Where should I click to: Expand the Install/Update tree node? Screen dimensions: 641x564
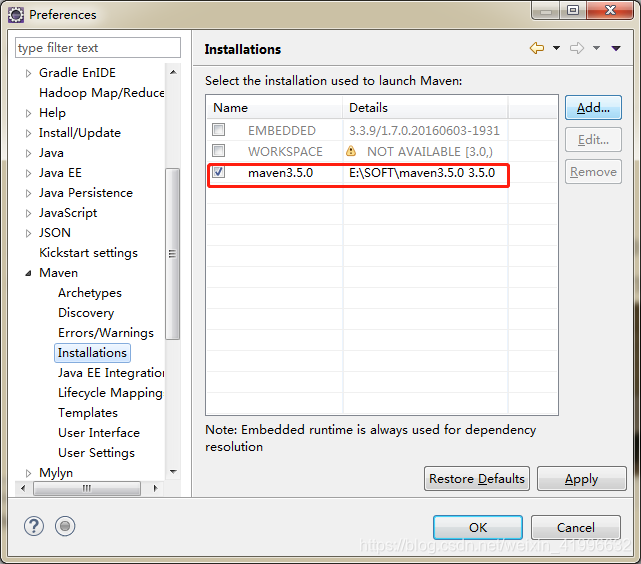coord(28,133)
